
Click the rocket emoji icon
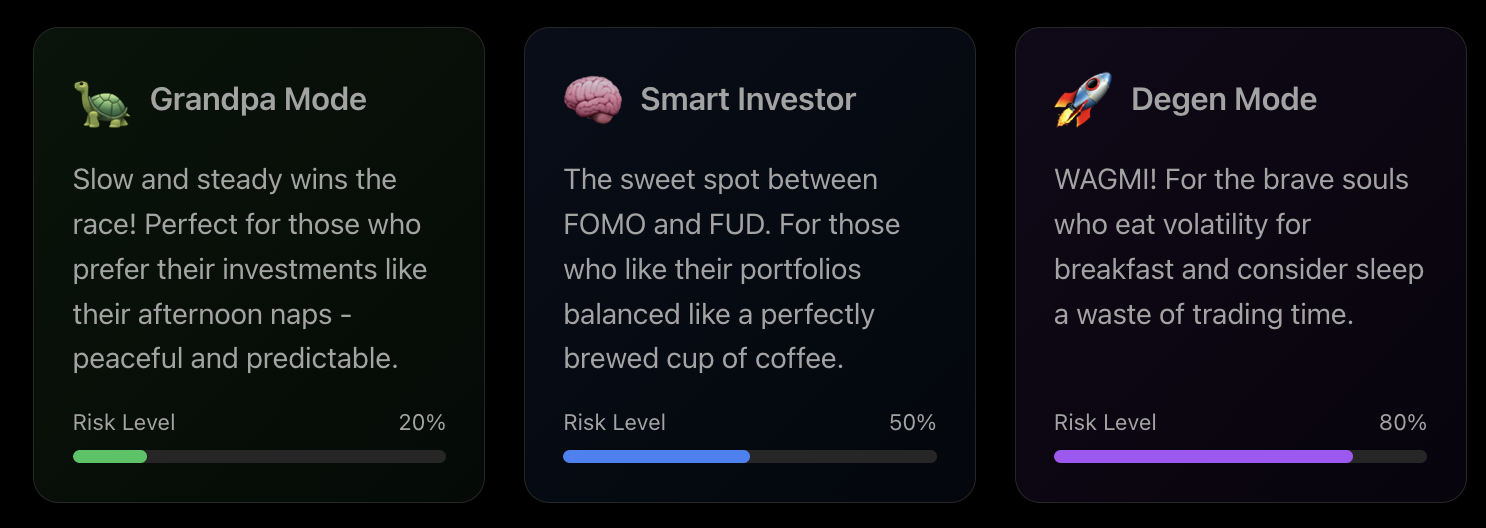tap(1083, 100)
